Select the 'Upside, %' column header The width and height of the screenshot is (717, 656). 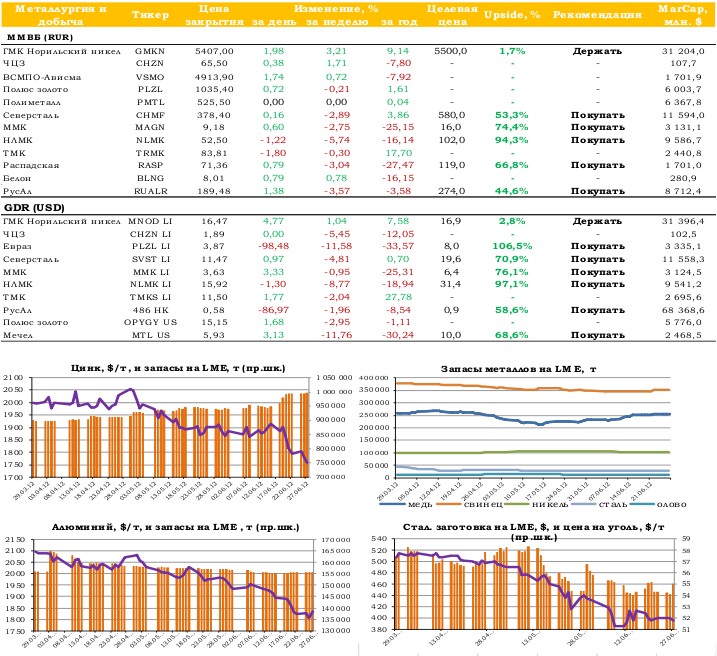tap(512, 15)
